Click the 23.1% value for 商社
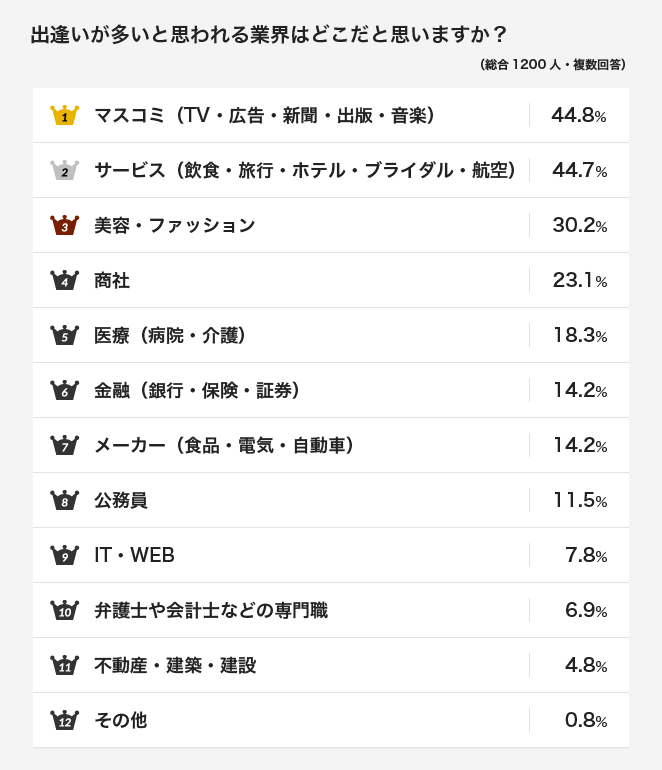This screenshot has height=770, width=662. [579, 280]
